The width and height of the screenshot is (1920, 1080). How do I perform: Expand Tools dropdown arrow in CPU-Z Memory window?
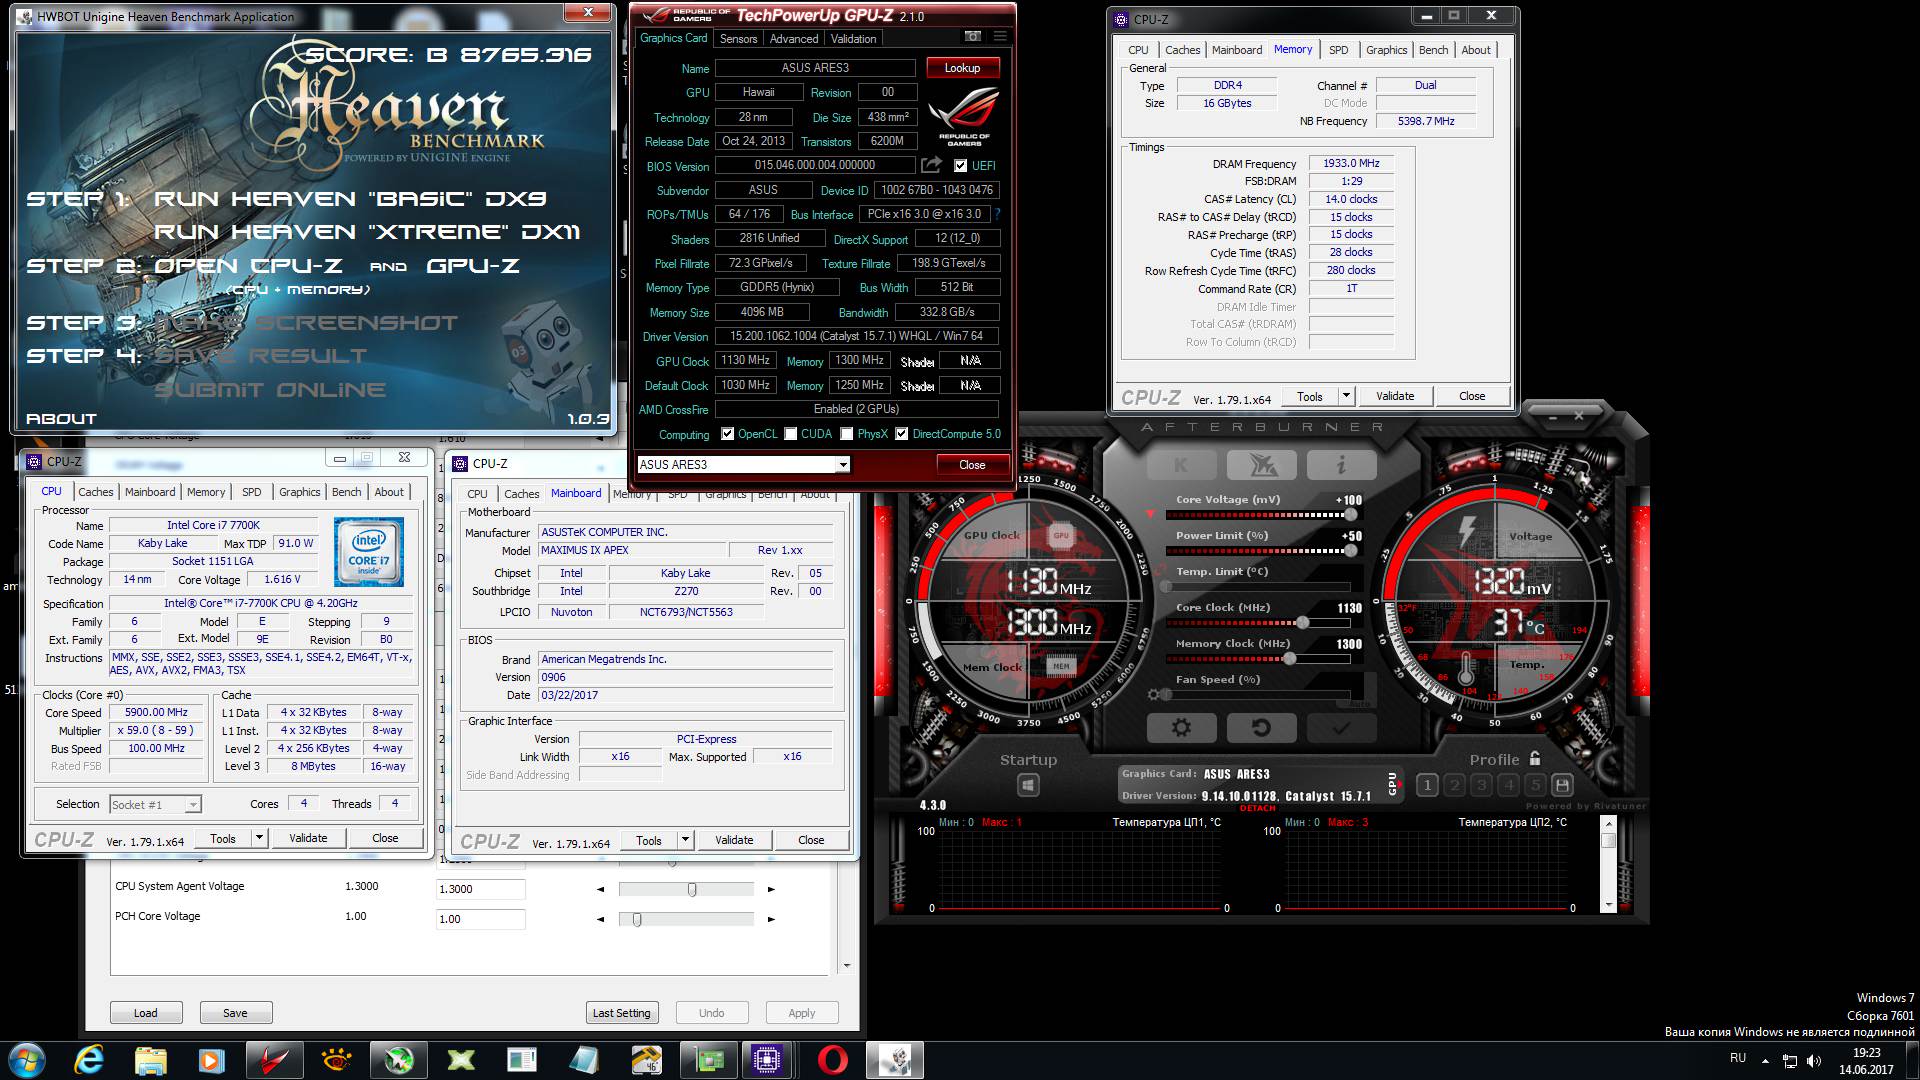[1346, 396]
